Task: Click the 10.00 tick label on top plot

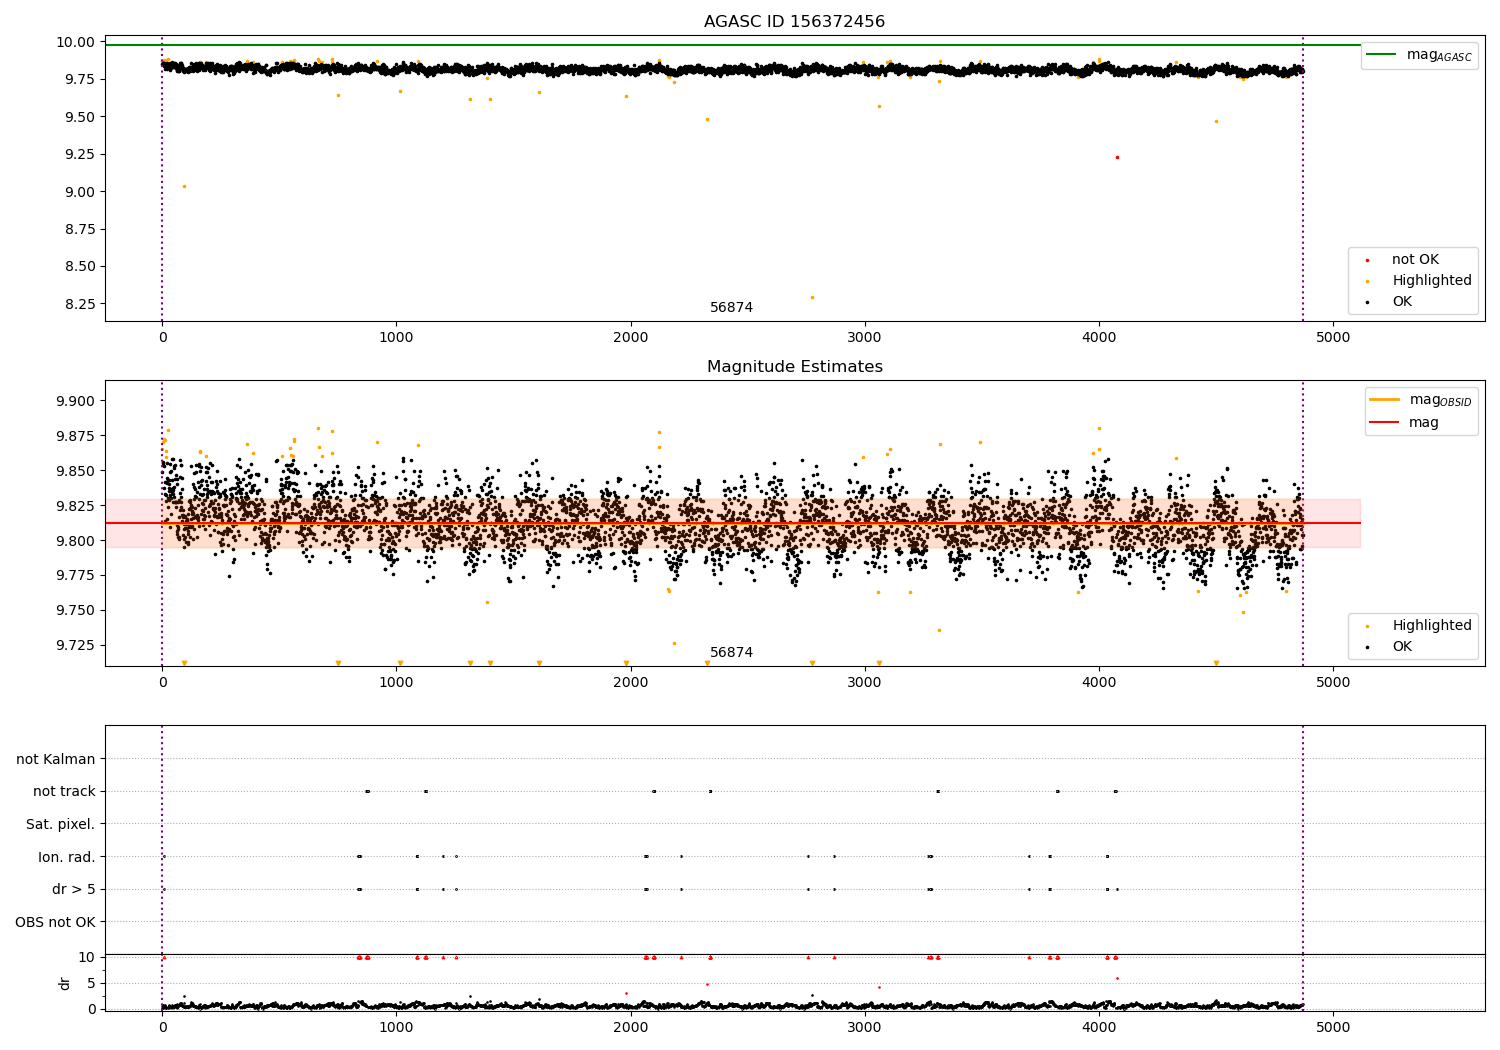Action: [x=76, y=42]
